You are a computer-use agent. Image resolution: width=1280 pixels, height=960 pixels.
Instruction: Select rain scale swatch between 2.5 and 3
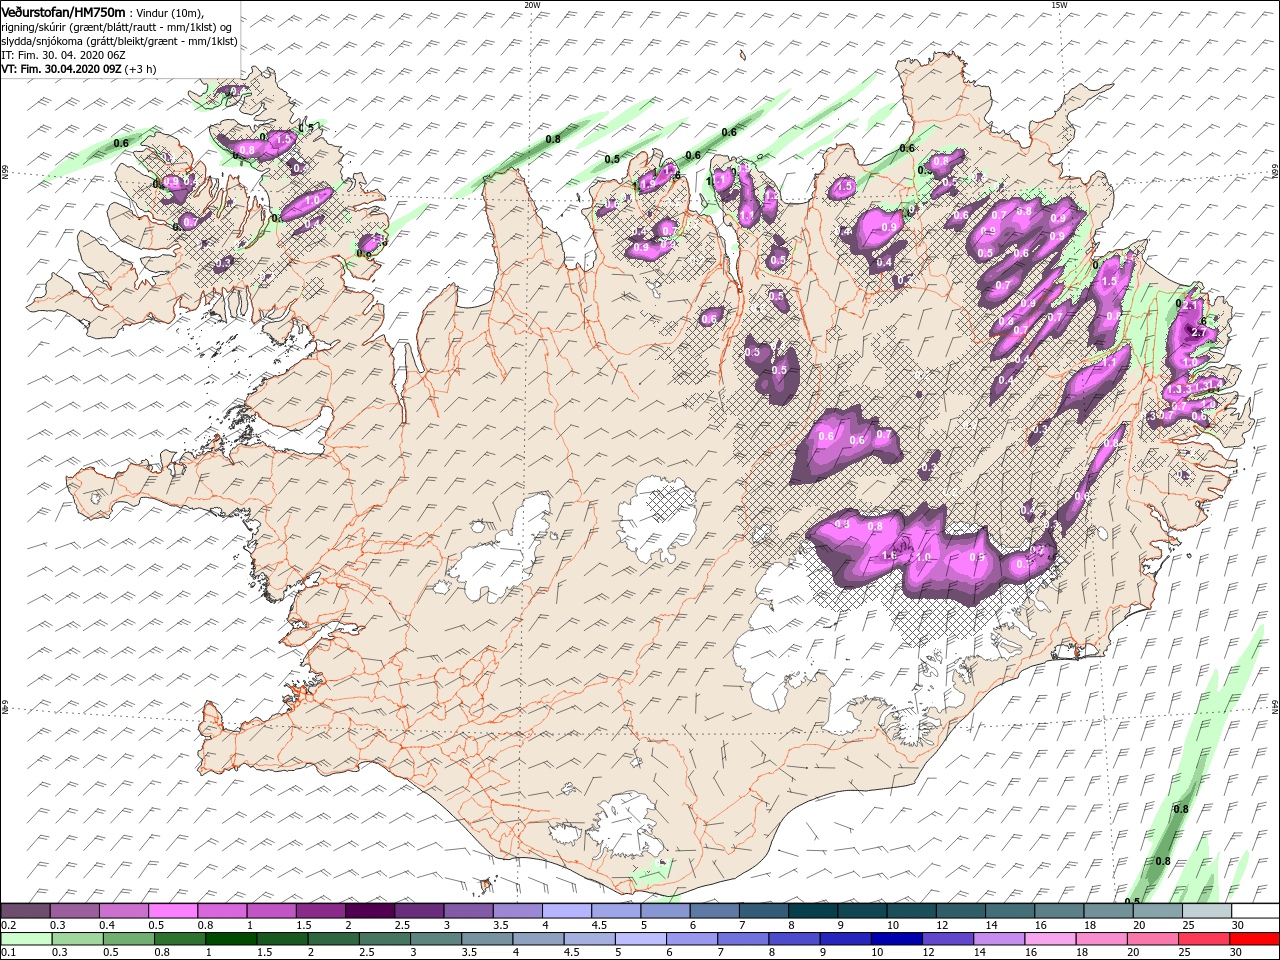[x=383, y=939]
